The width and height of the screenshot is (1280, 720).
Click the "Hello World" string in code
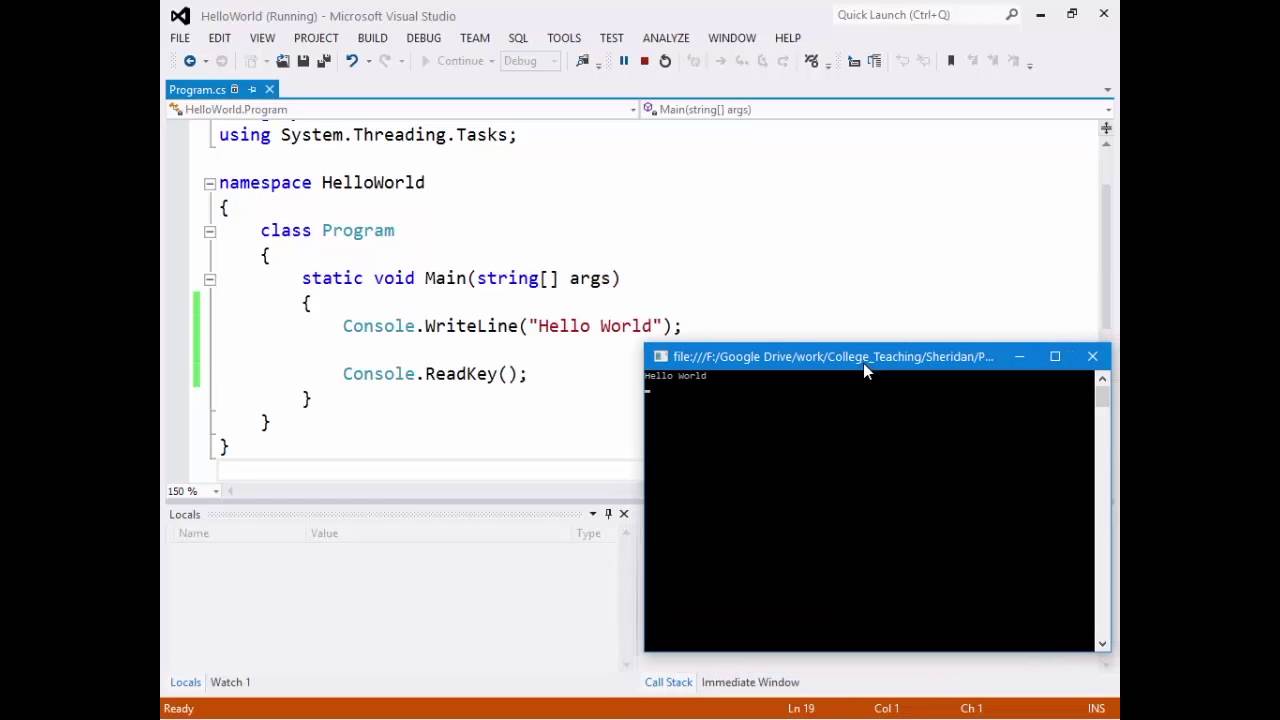point(595,326)
